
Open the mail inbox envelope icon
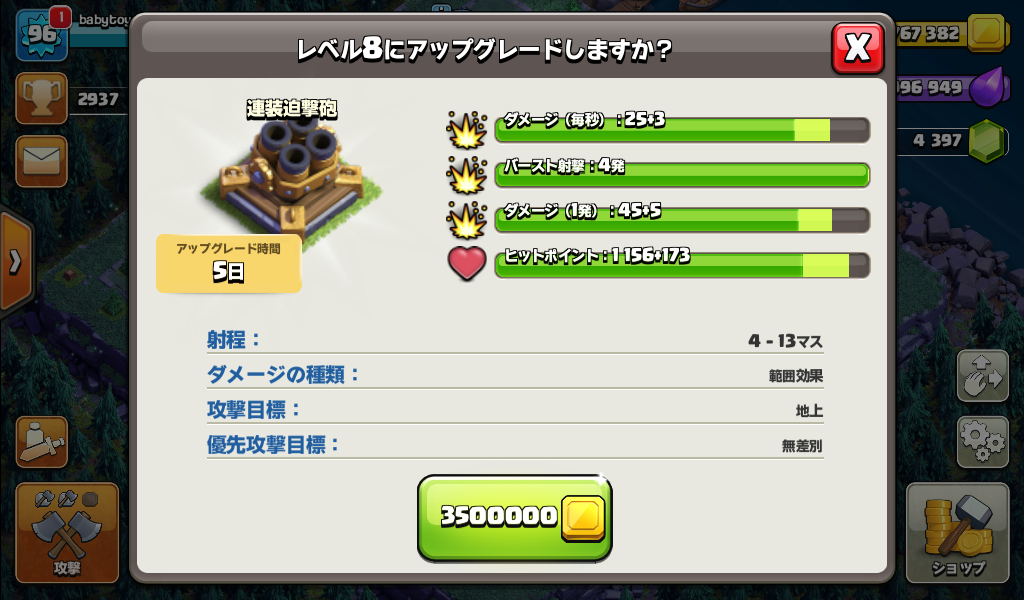pyautogui.click(x=41, y=161)
